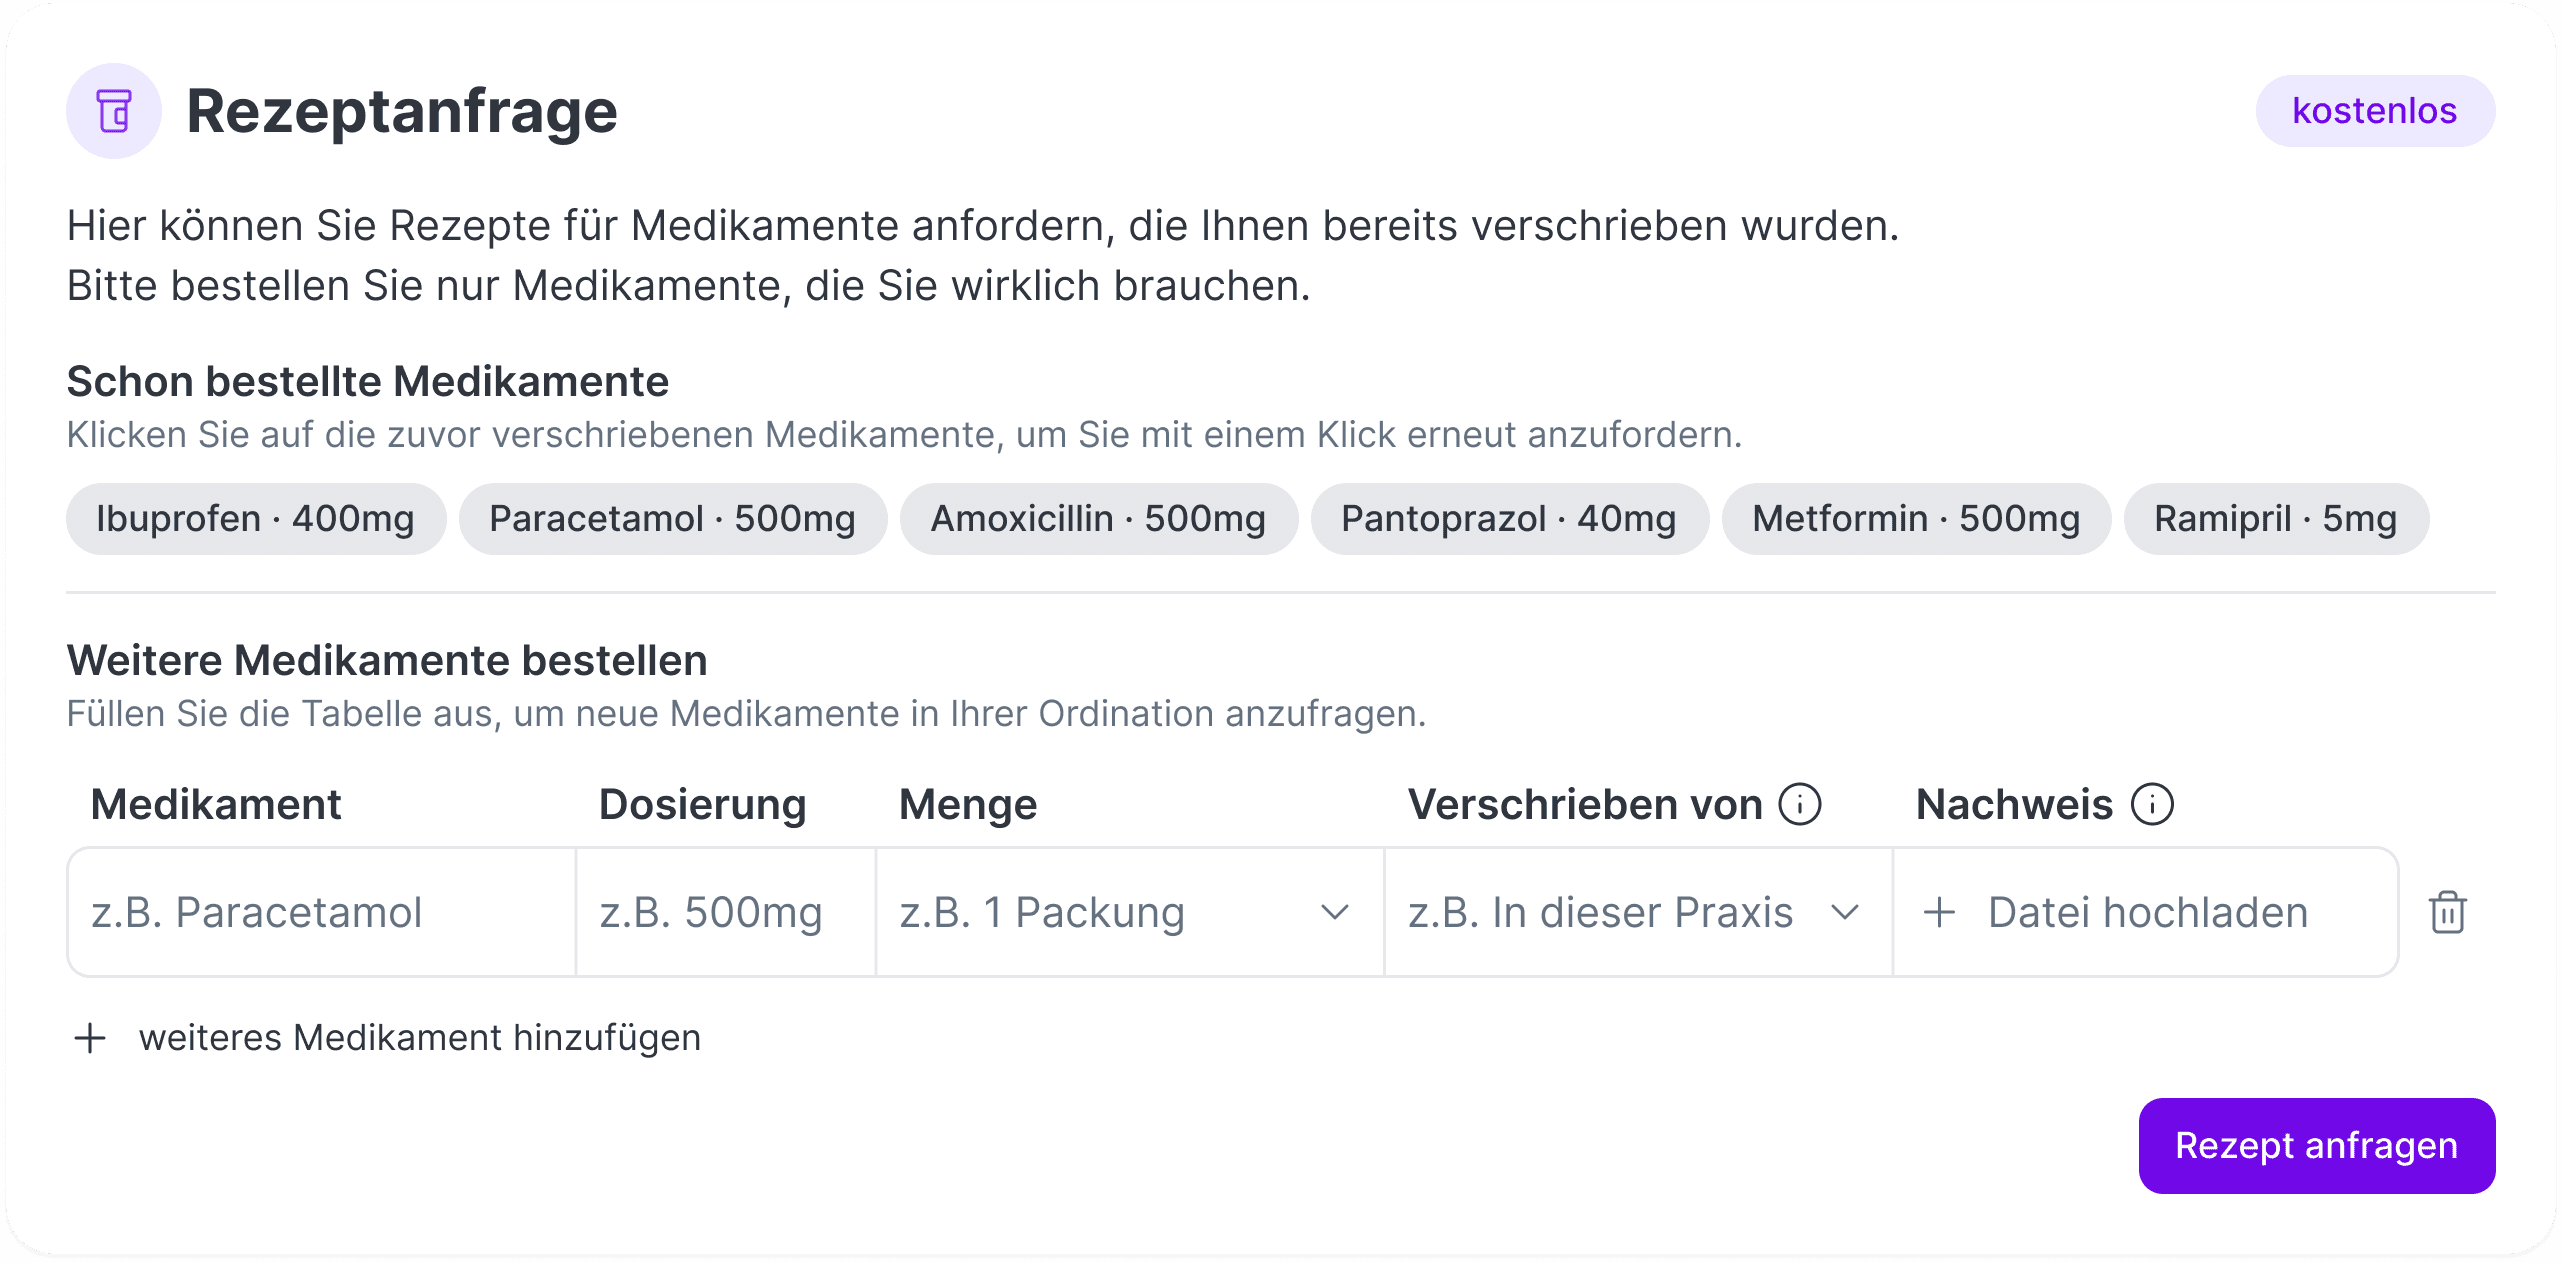Viewport: 2562px width, 1263px height.
Task: Click into the Dosierung input field
Action: pos(724,912)
